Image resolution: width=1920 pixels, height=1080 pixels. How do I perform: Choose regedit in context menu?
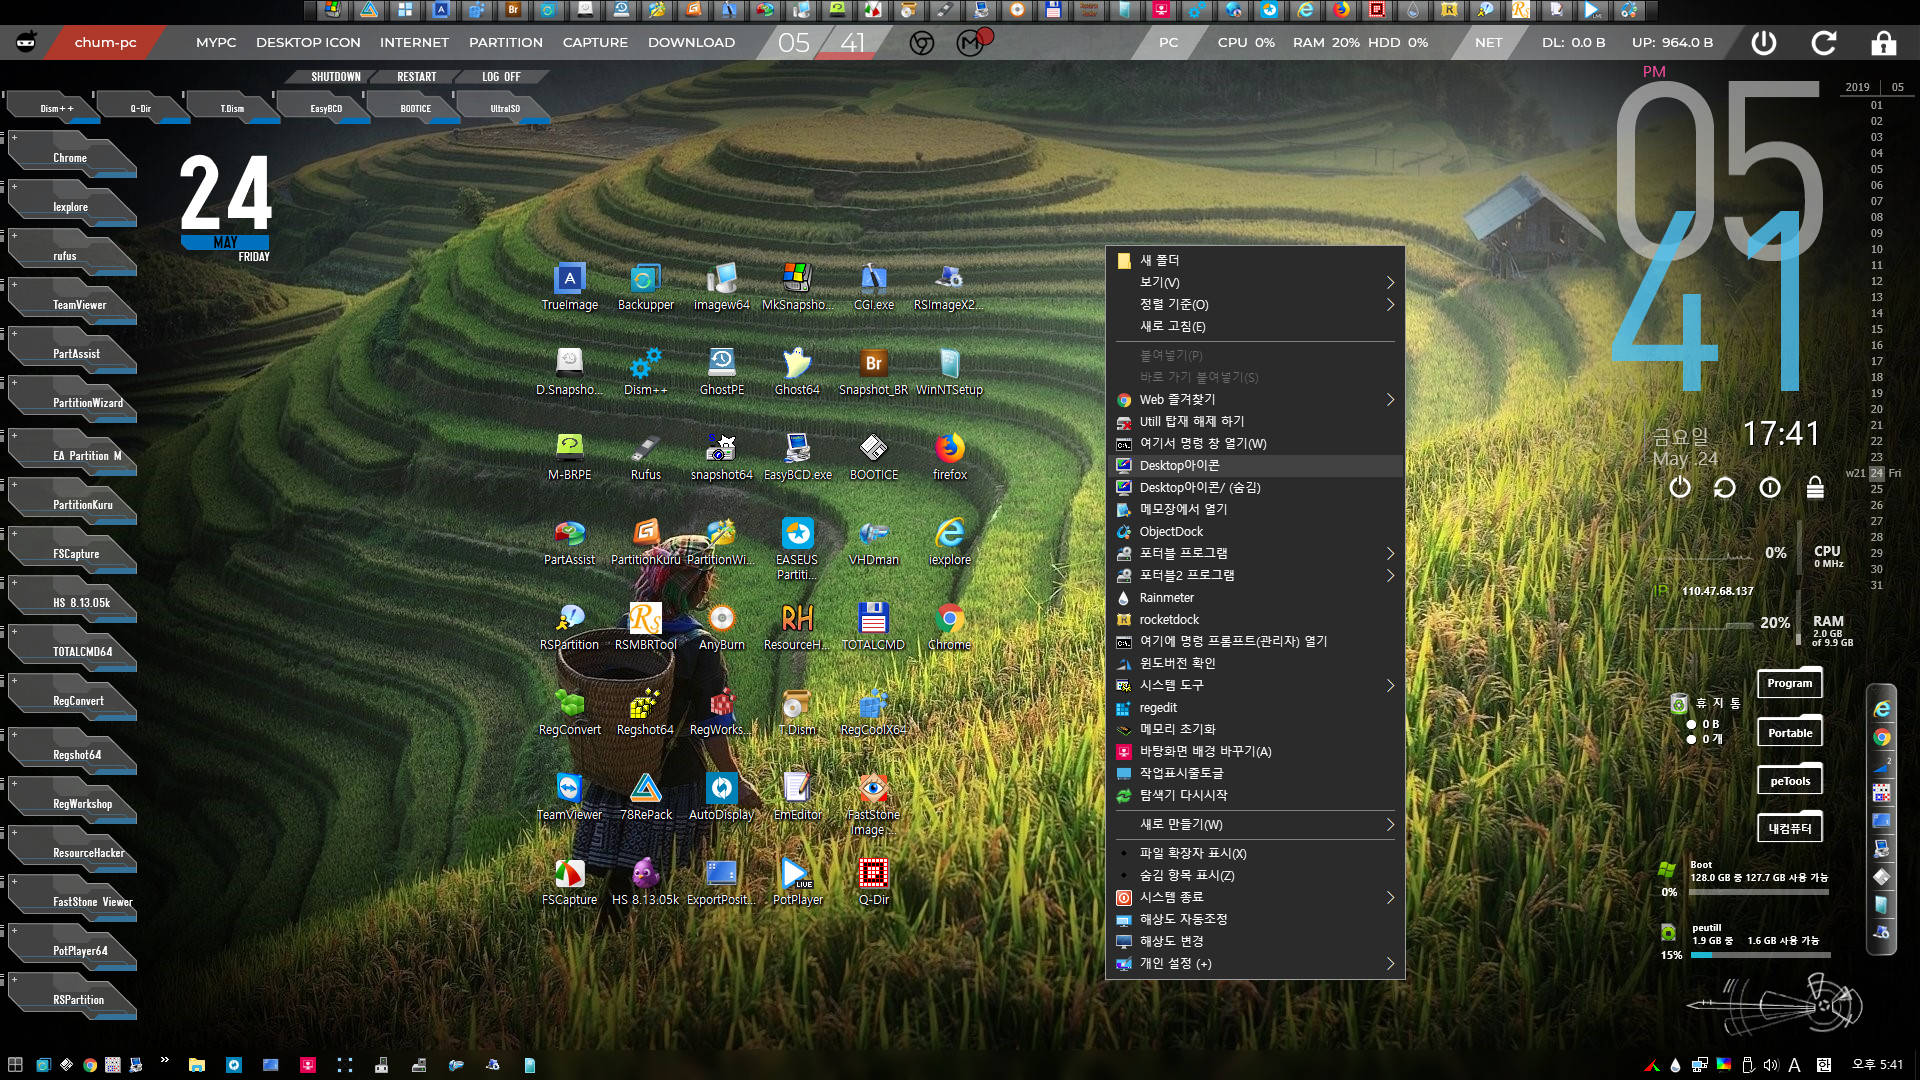(x=1255, y=708)
